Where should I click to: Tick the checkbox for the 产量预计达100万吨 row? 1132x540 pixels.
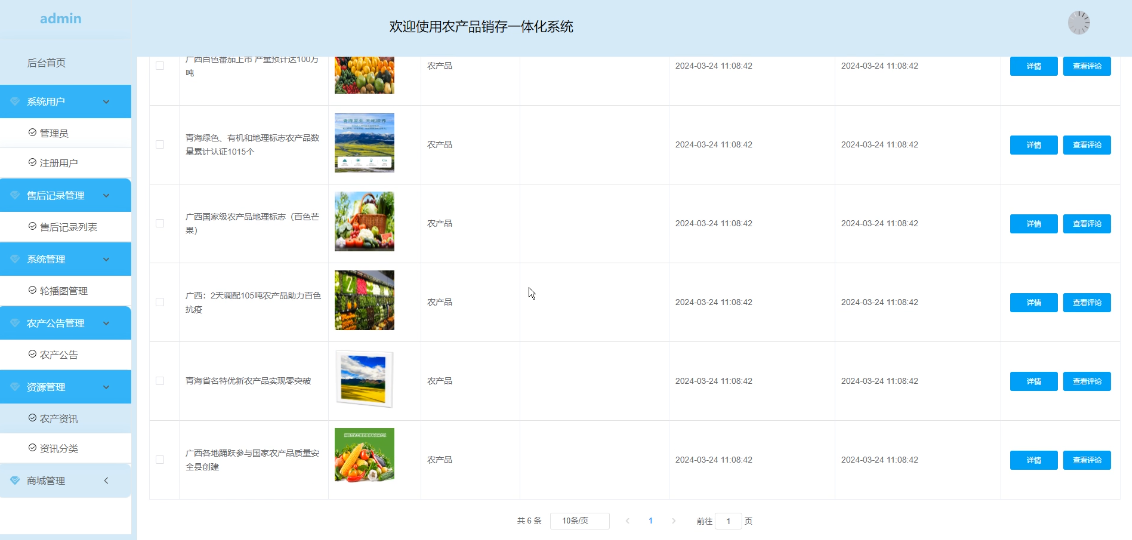tap(160, 66)
